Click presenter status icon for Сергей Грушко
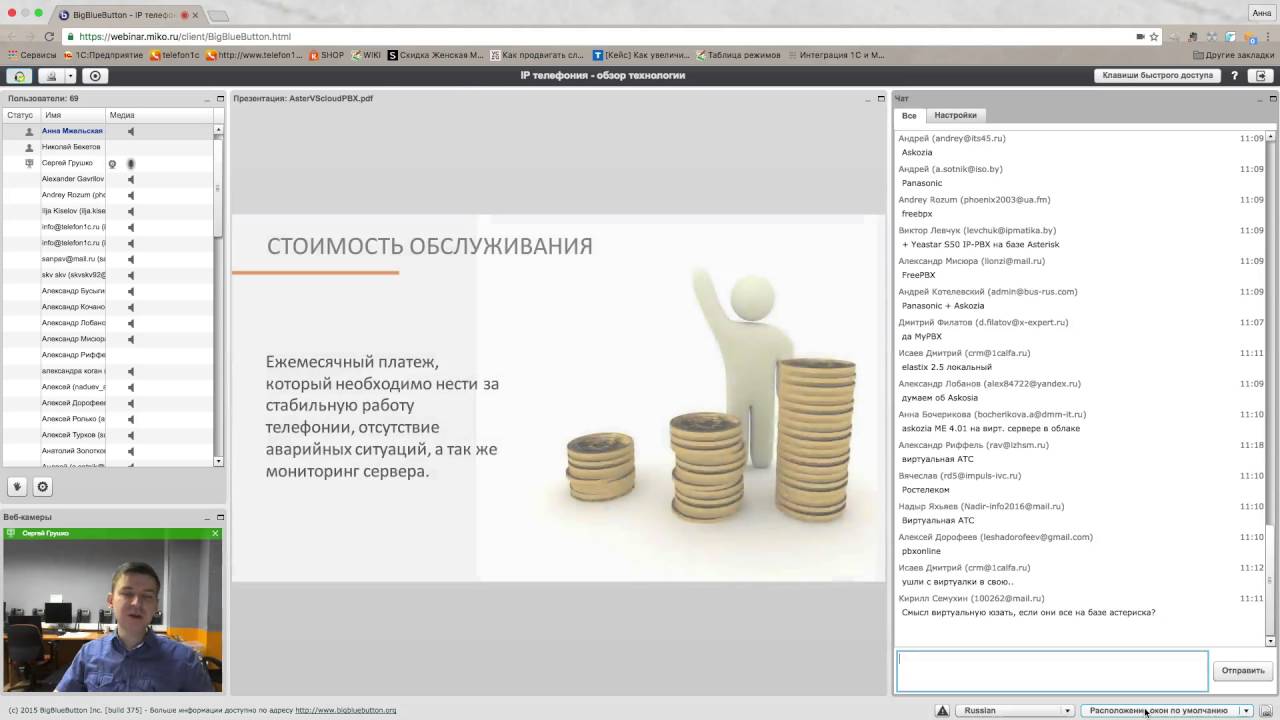 click(29, 163)
